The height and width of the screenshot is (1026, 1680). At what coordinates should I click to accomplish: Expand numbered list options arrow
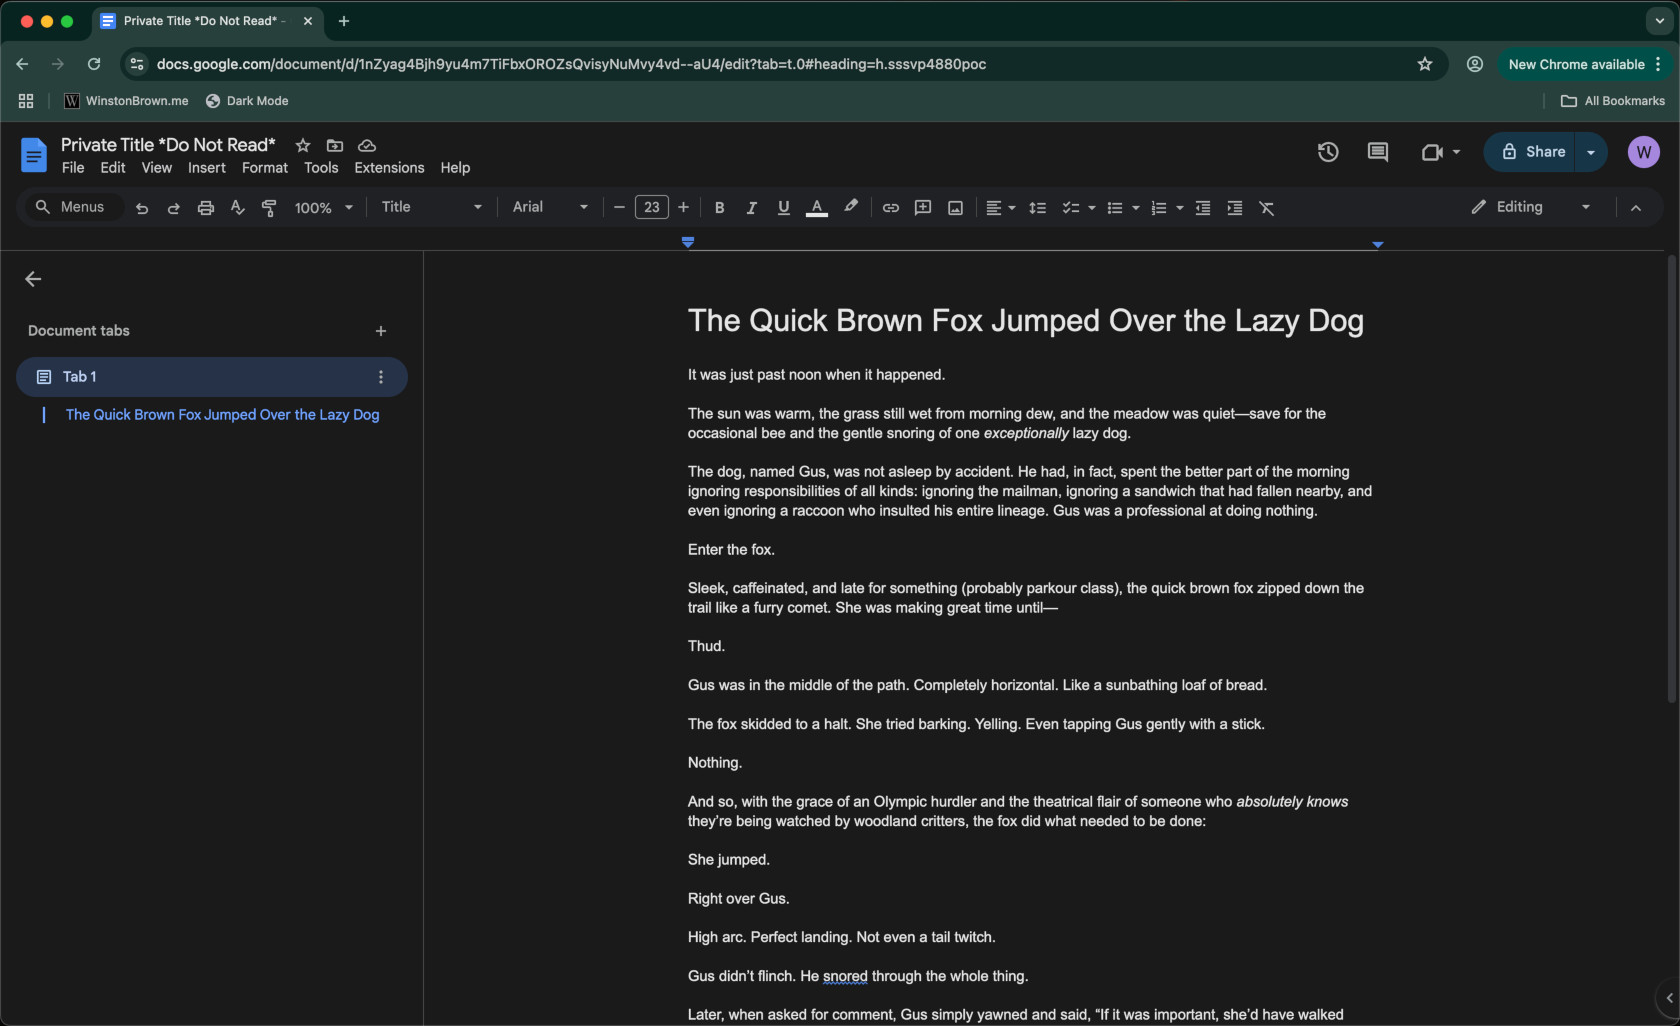[1179, 208]
